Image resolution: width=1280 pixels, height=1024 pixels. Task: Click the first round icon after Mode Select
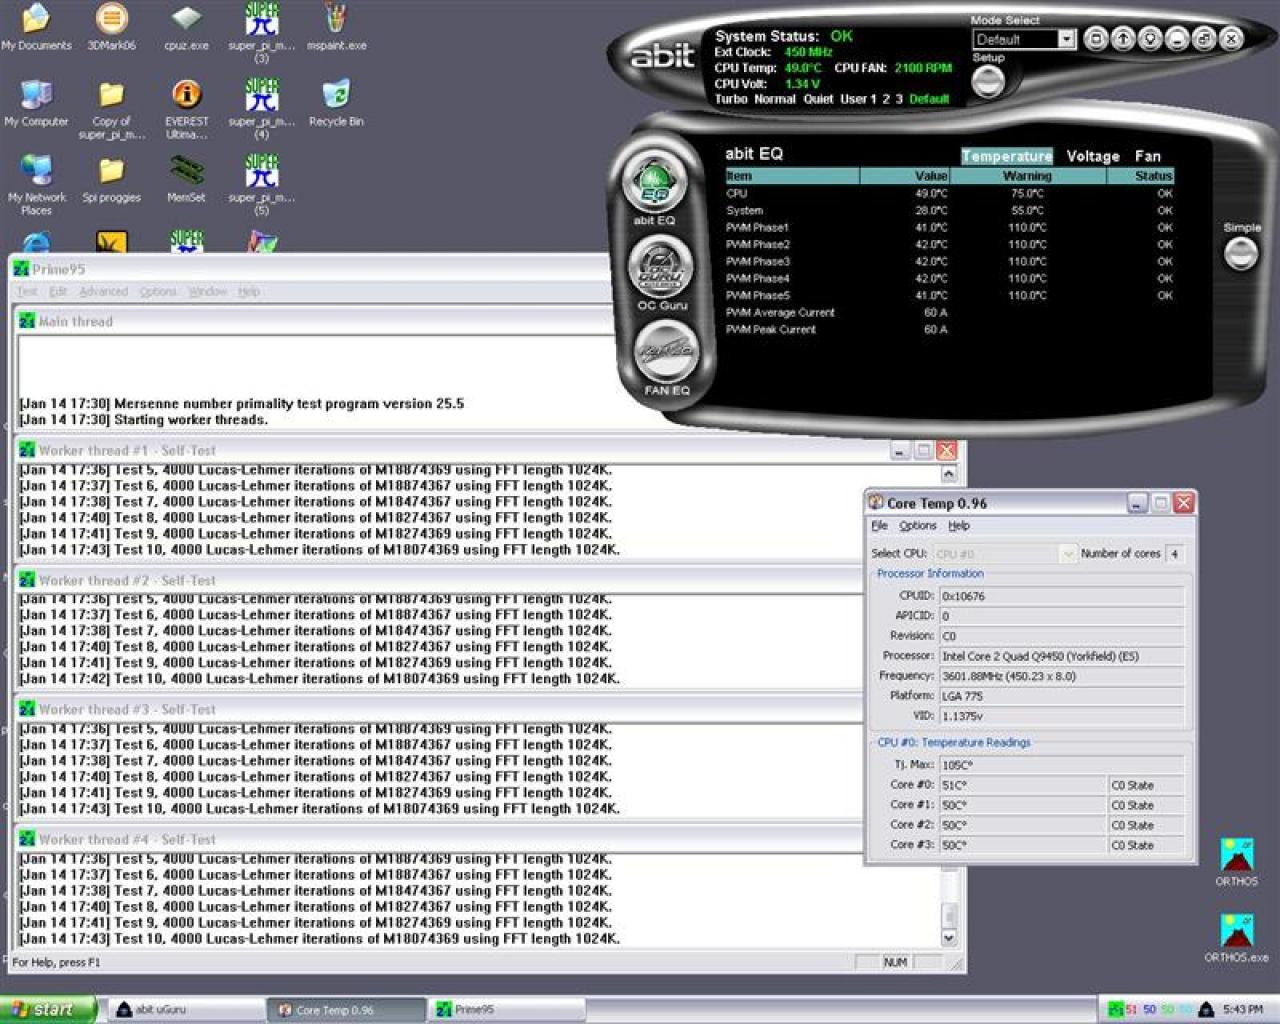click(1096, 39)
